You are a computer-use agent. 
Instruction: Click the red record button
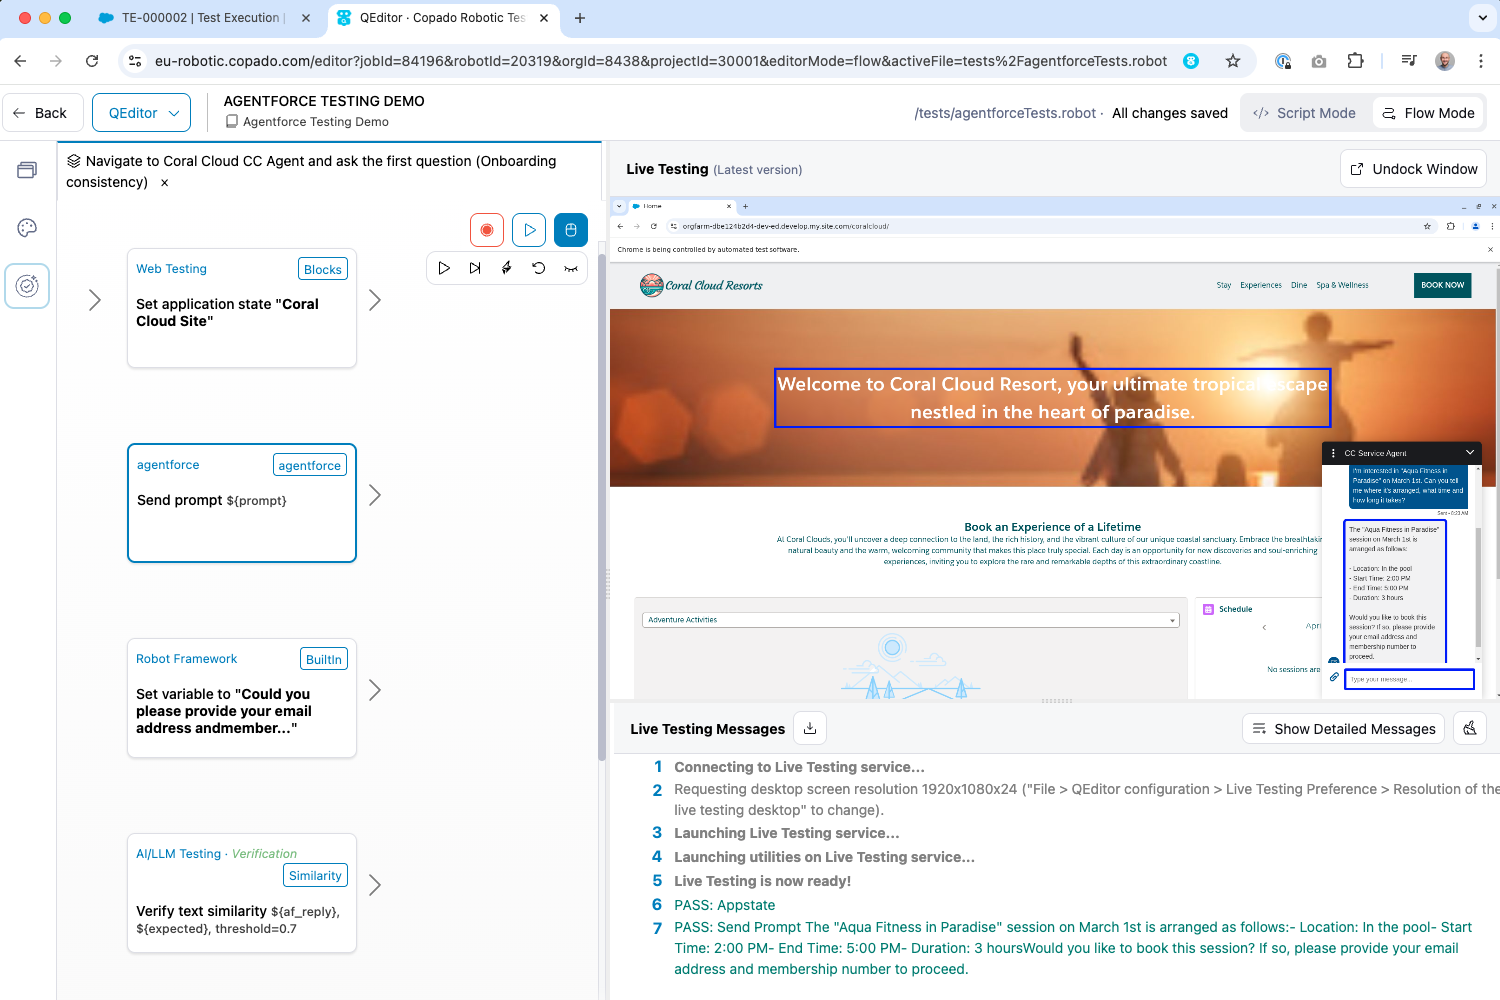point(487,230)
